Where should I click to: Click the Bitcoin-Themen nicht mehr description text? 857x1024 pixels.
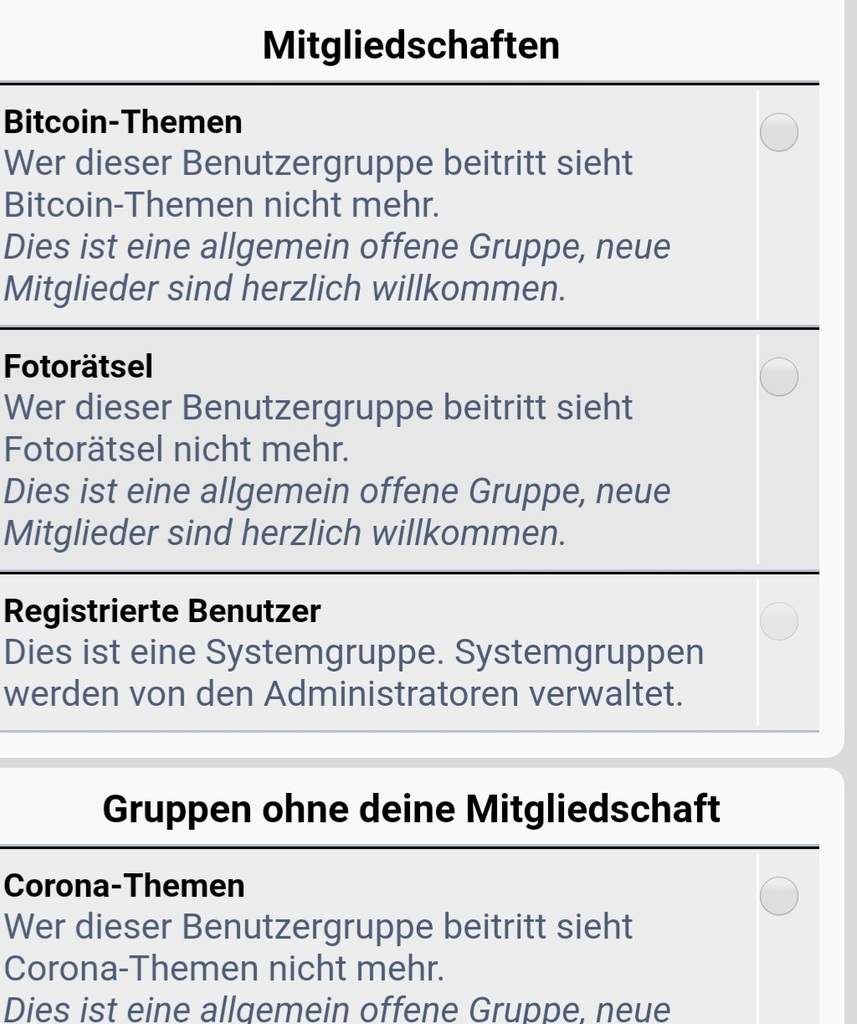point(319,184)
